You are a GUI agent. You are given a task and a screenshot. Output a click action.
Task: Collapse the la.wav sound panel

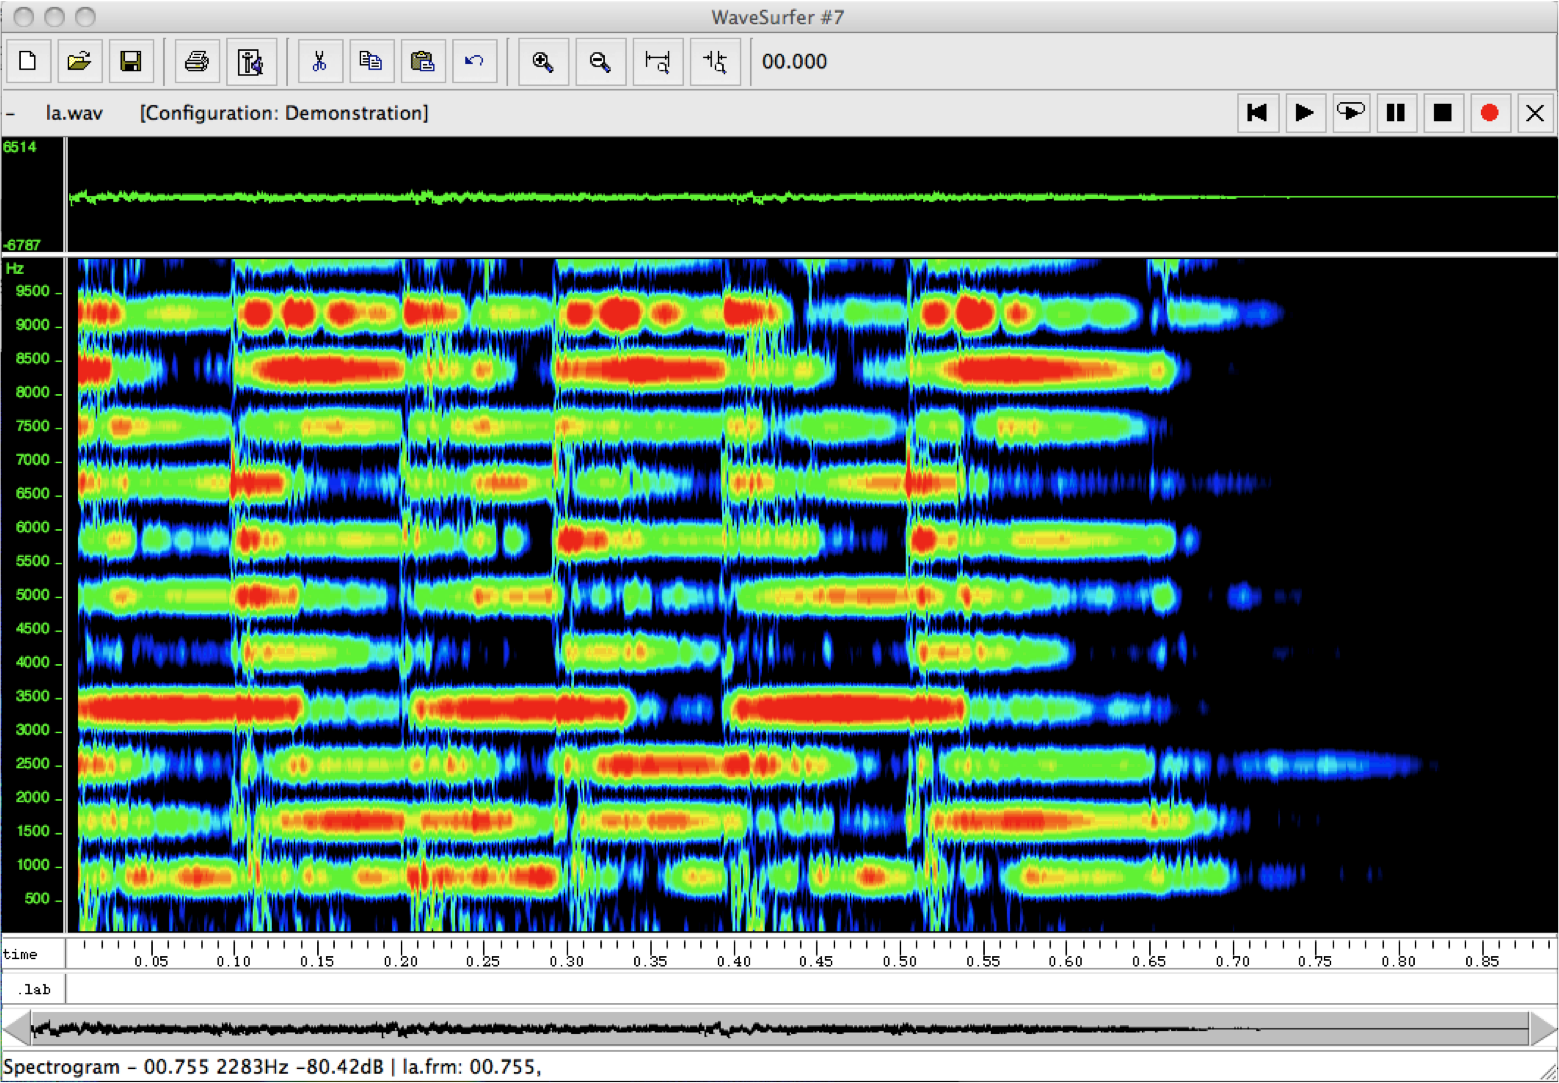click(x=11, y=114)
